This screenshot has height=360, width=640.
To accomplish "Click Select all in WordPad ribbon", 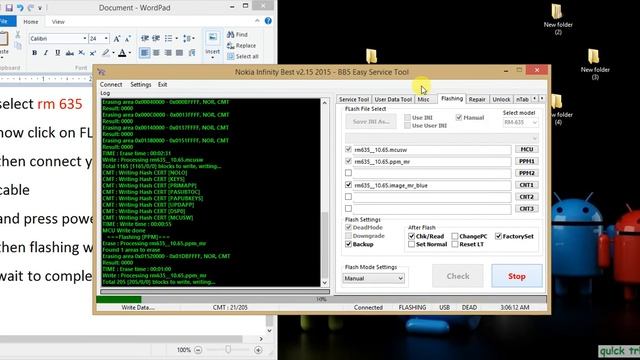I will click(243, 56).
